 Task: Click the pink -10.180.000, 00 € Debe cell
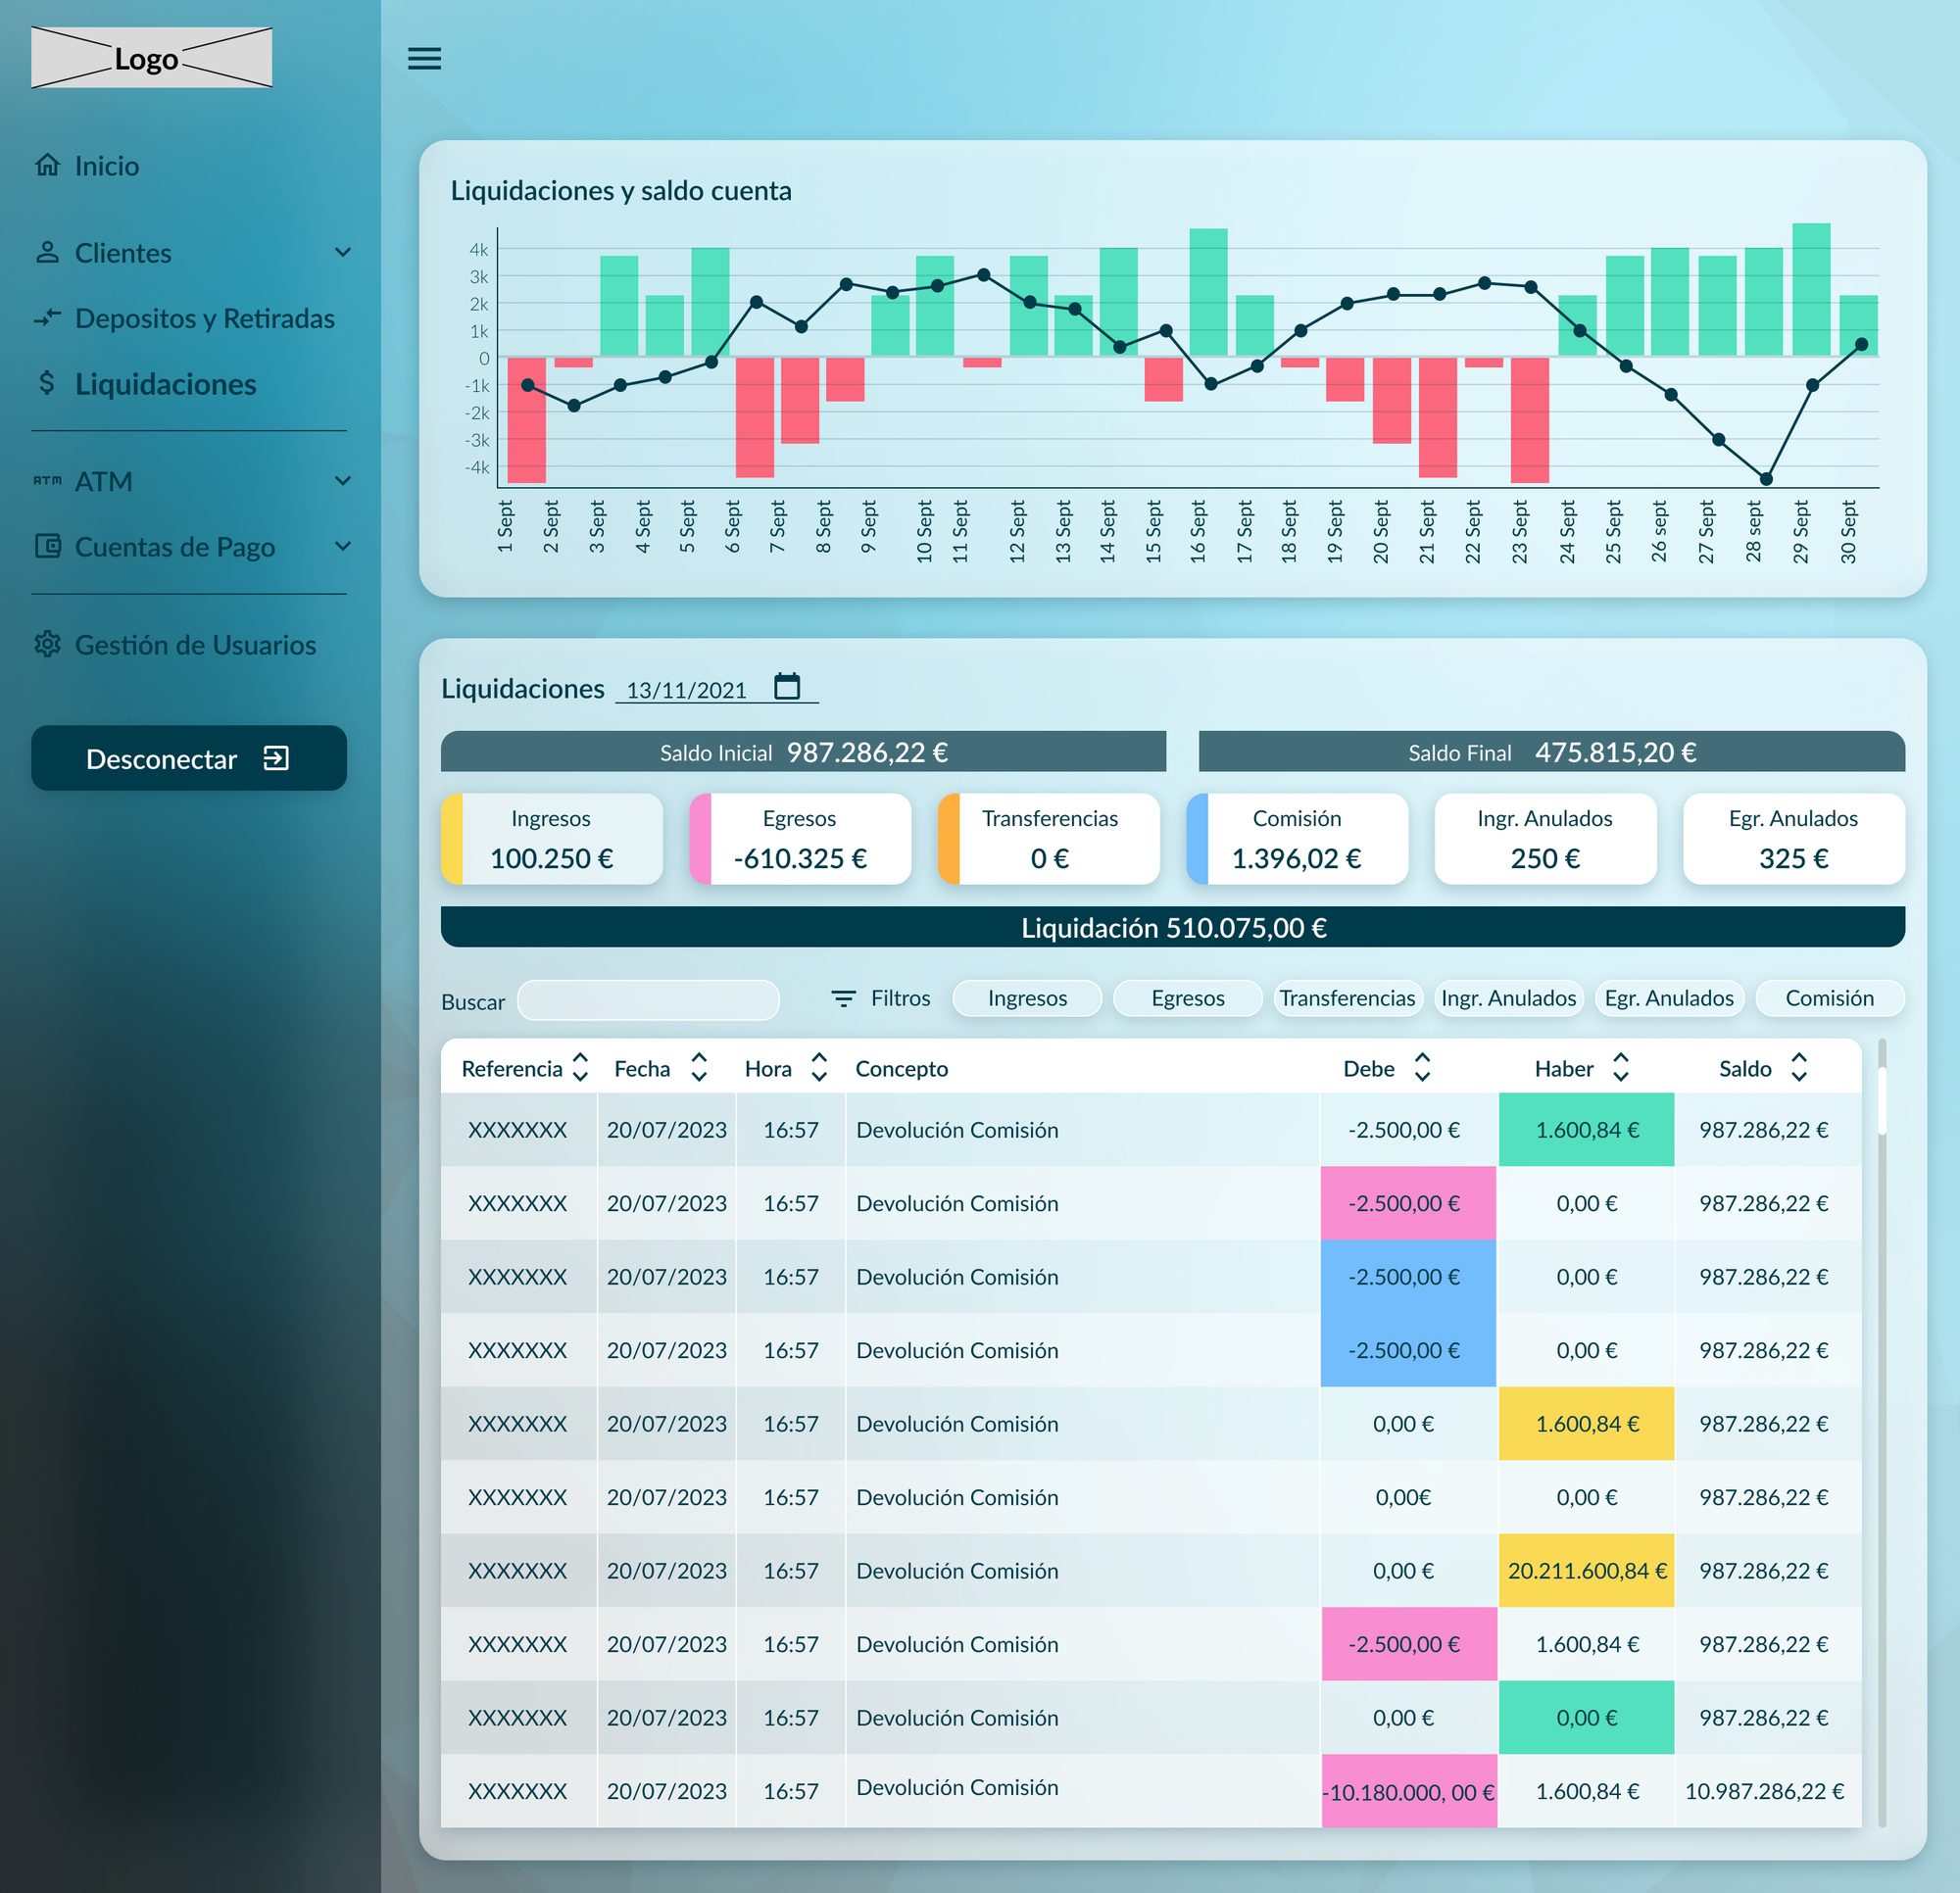click(x=1409, y=1791)
